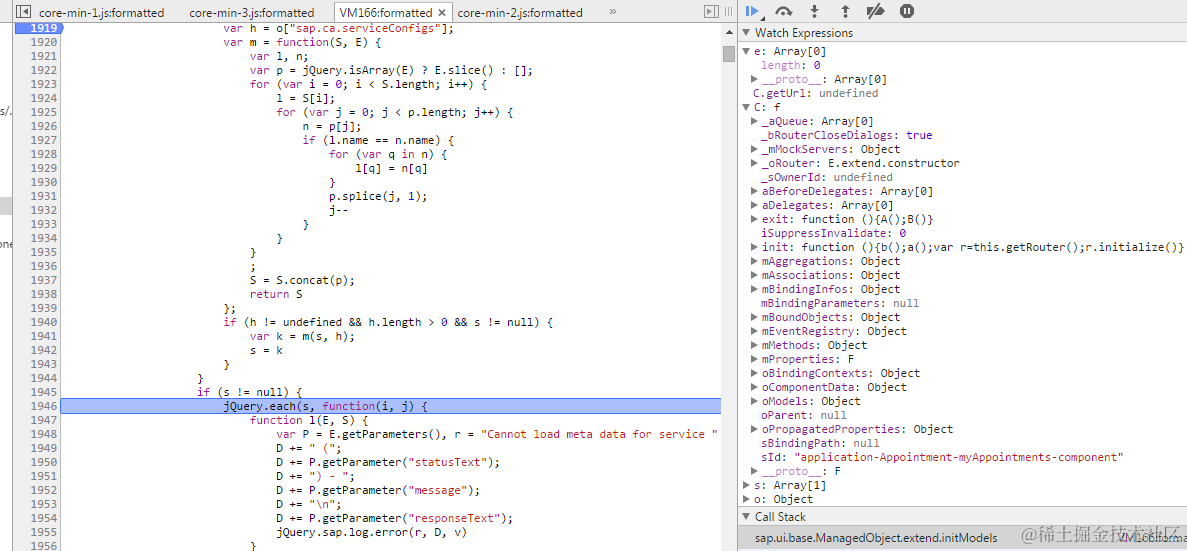The height and width of the screenshot is (551, 1187).
Task: Click the code line 'return S'
Action: point(276,294)
